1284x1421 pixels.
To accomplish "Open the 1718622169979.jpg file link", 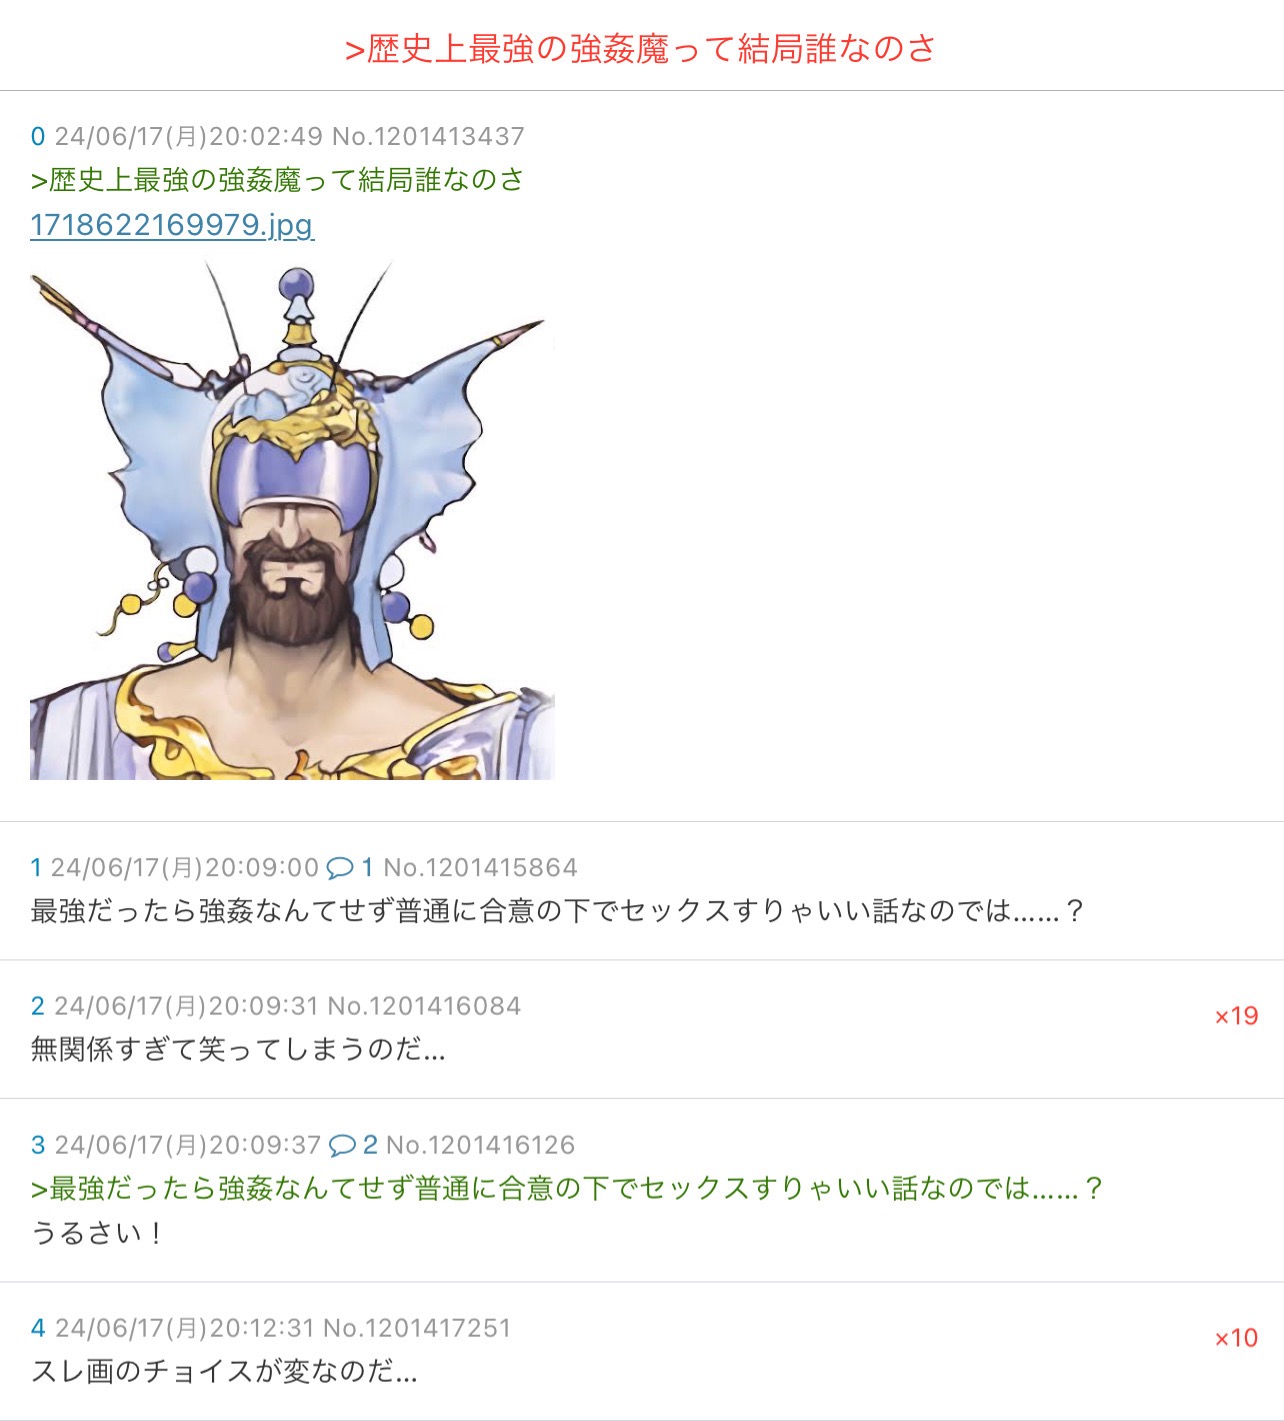I will (x=172, y=225).
